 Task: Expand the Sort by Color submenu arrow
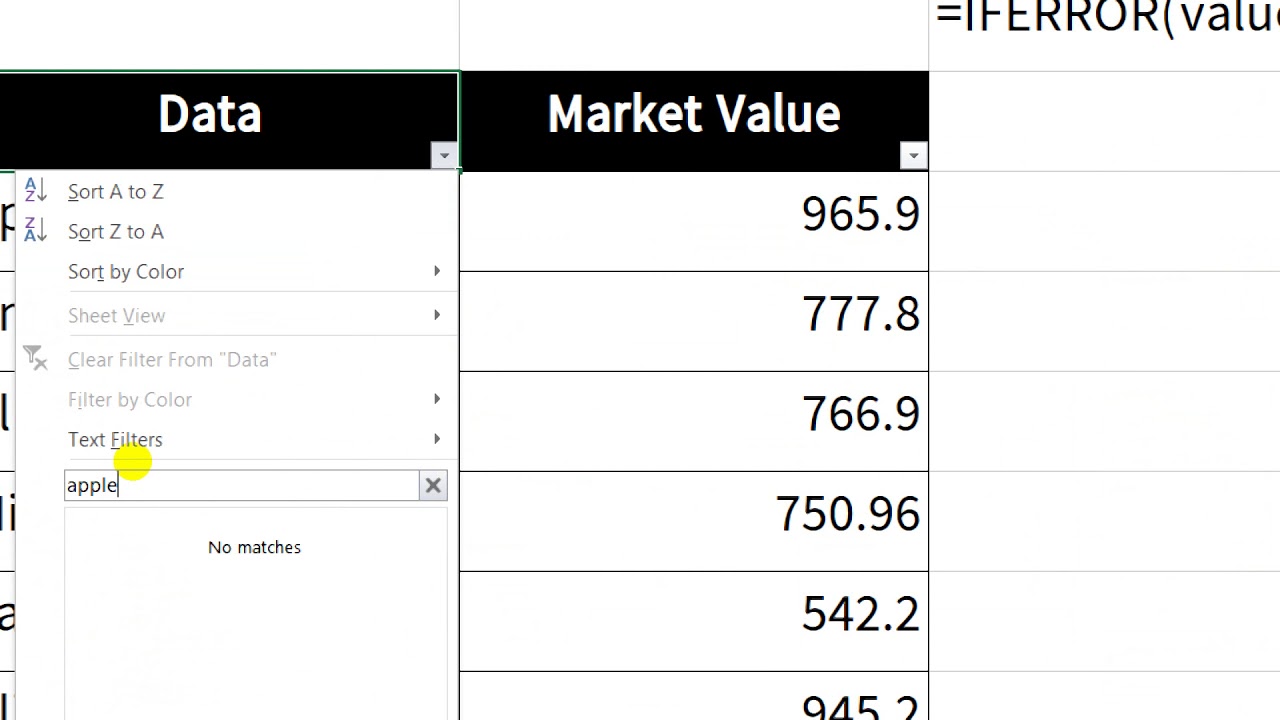437,271
